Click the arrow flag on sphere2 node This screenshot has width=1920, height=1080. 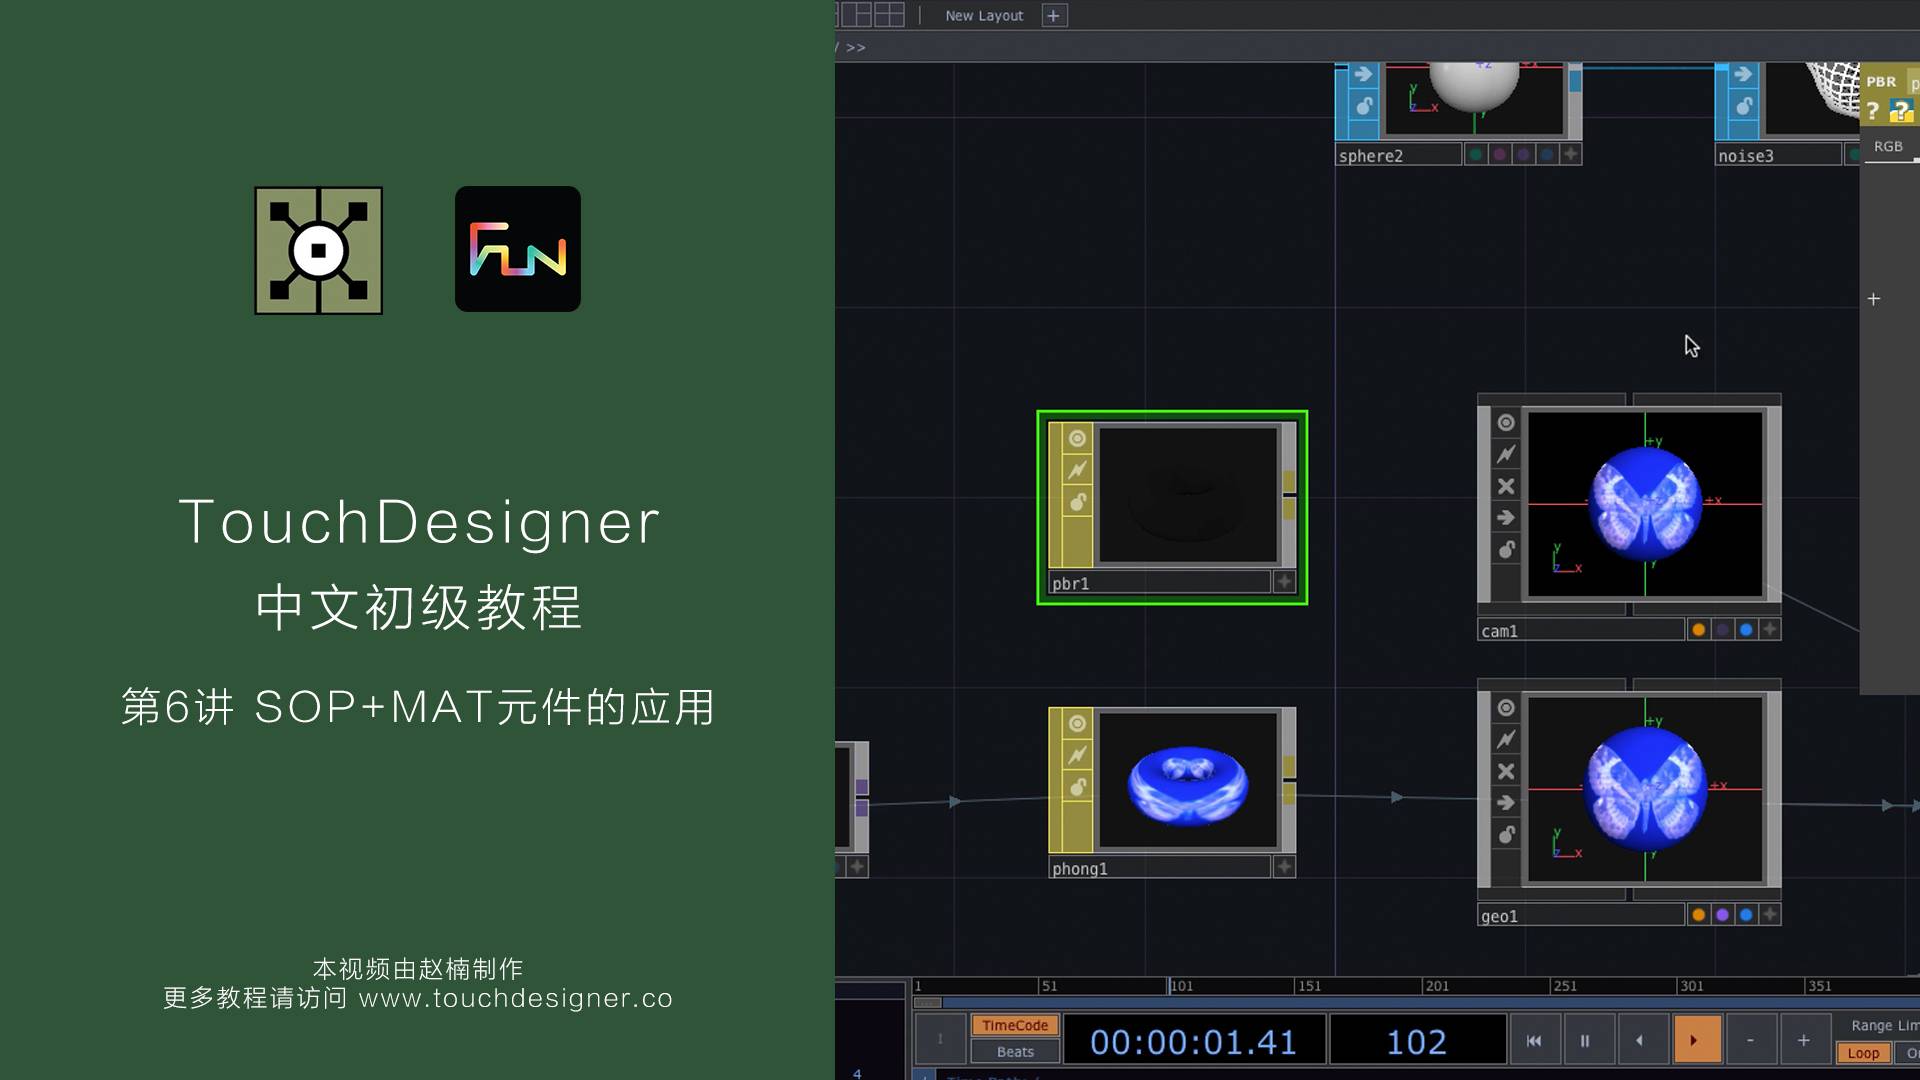pos(1363,74)
